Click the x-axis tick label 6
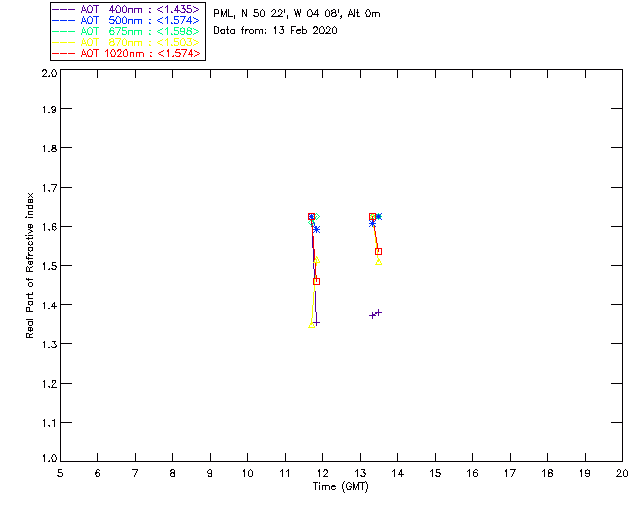Viewport: 640px width, 512px height. click(98, 473)
